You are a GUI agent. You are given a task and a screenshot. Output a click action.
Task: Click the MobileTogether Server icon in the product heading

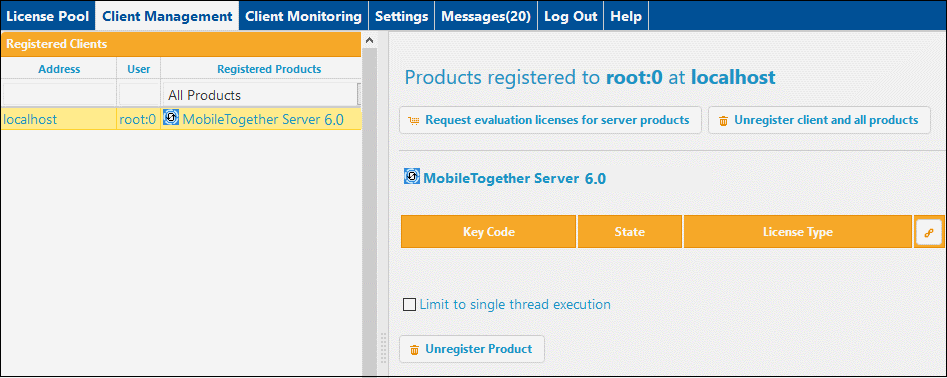[x=411, y=176]
